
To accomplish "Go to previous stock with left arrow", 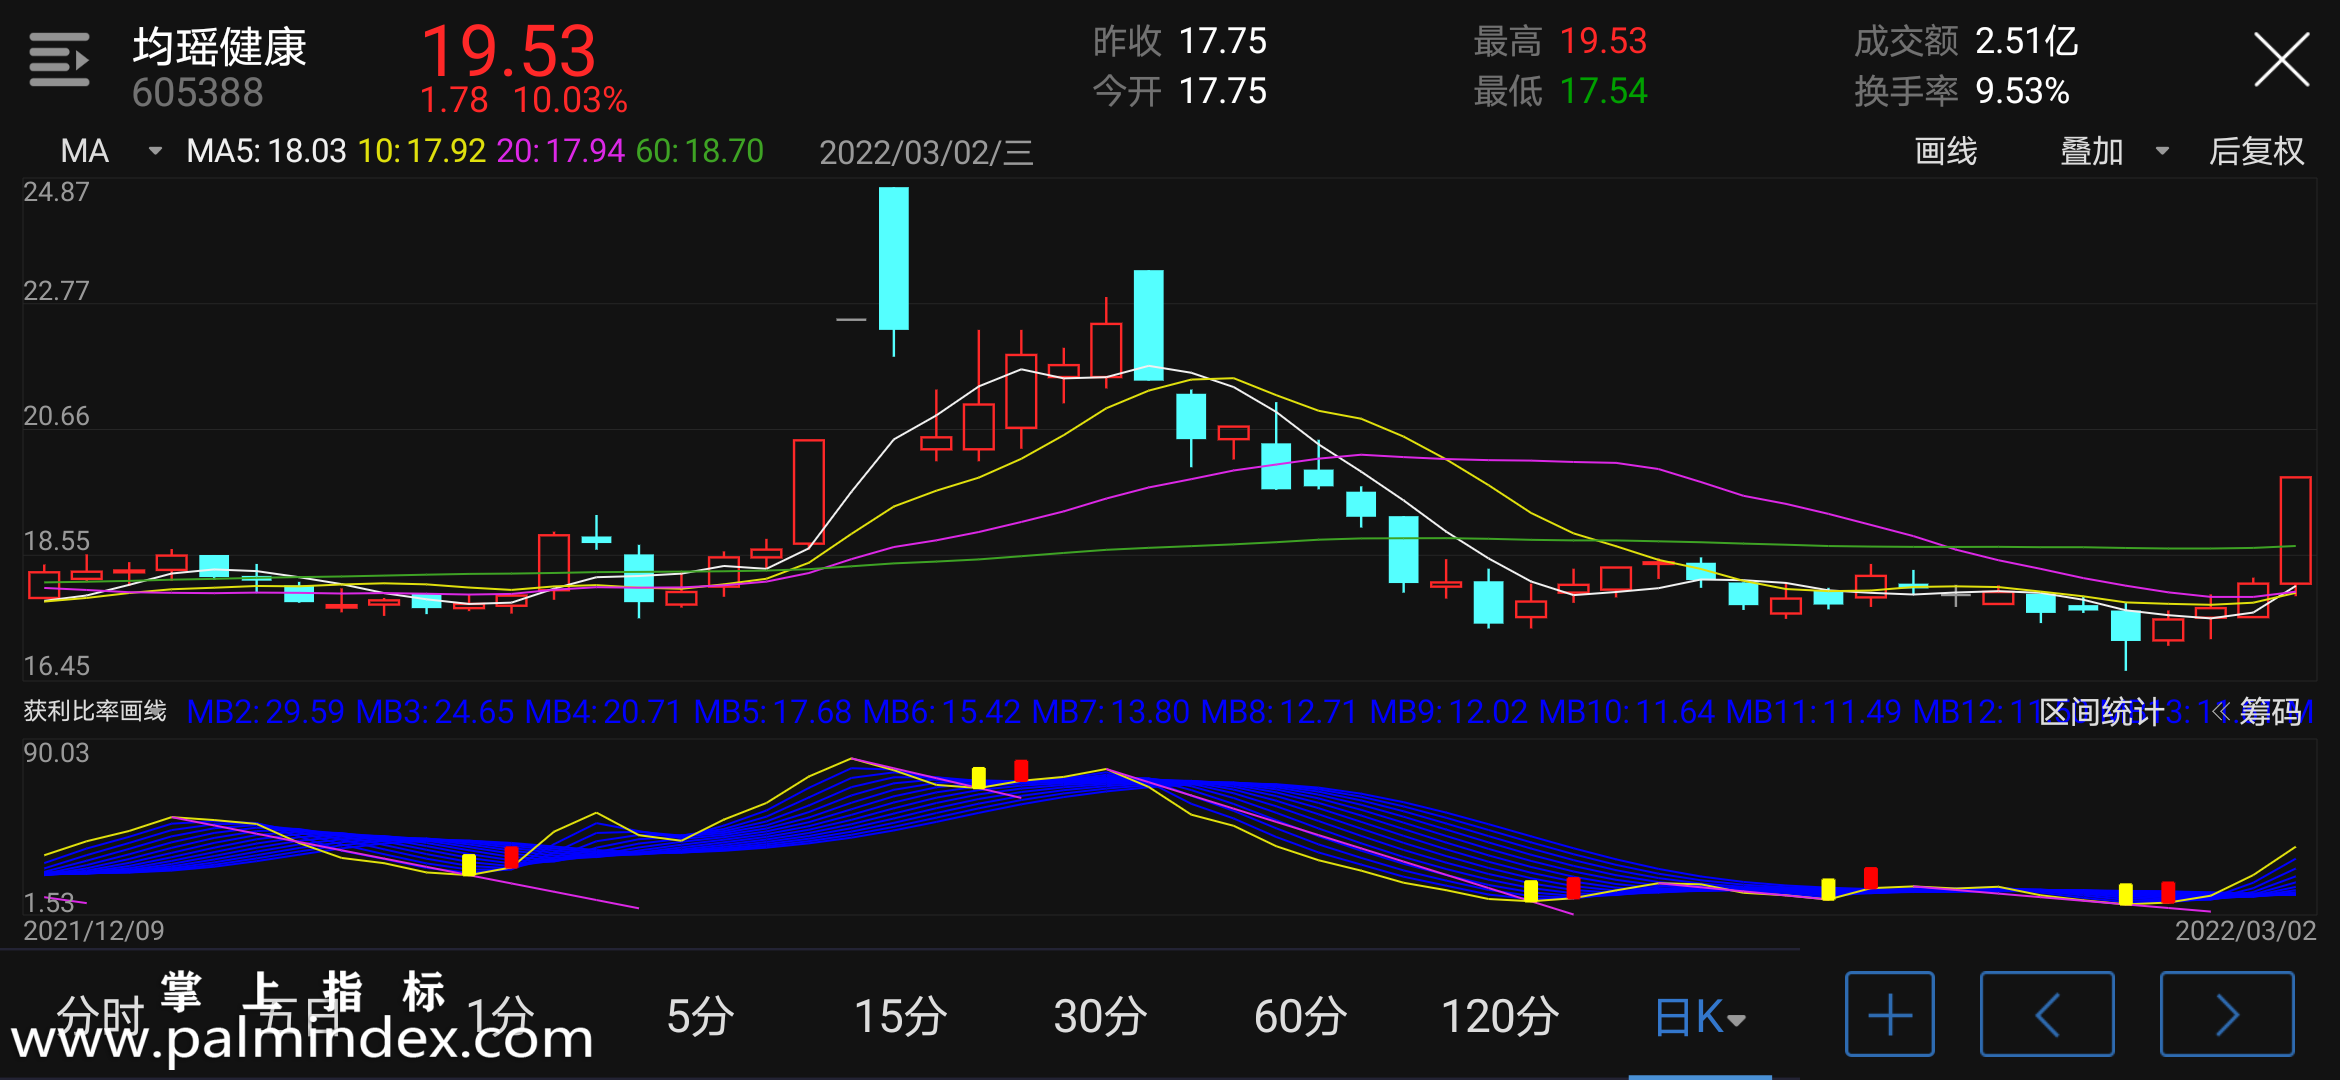I will tap(2046, 1014).
